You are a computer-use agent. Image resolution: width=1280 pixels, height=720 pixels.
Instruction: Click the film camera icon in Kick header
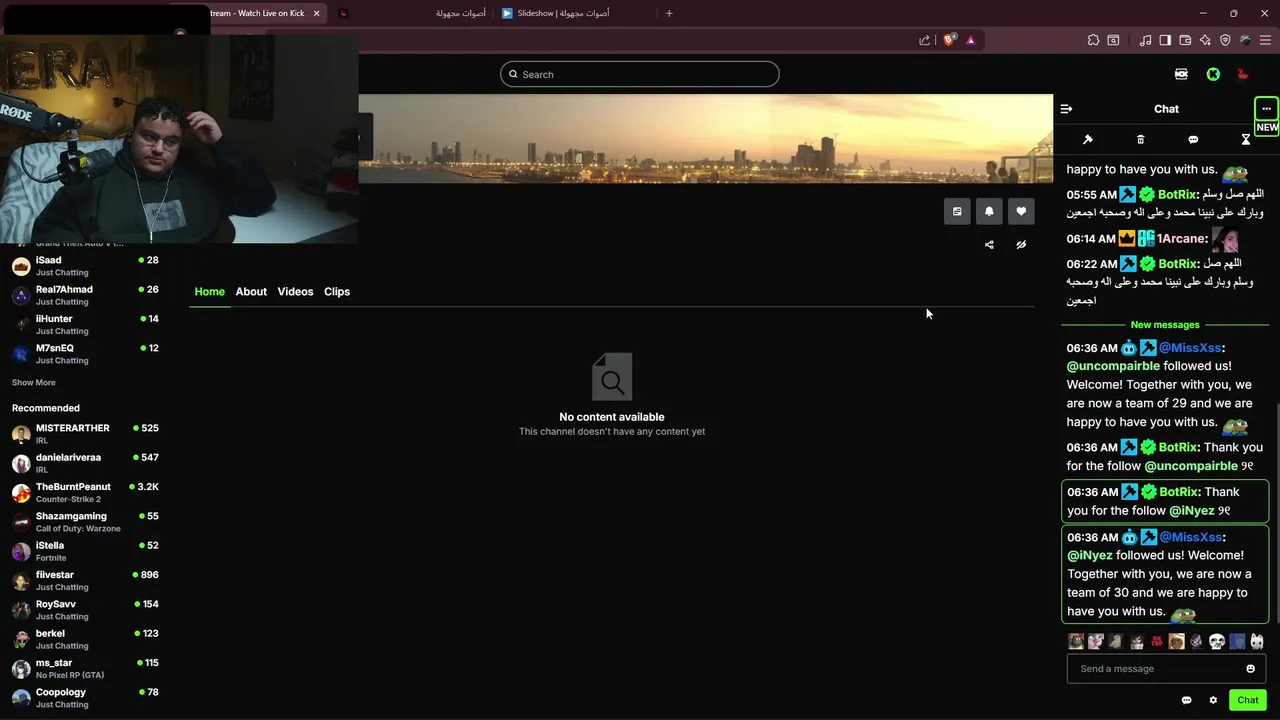1181,74
